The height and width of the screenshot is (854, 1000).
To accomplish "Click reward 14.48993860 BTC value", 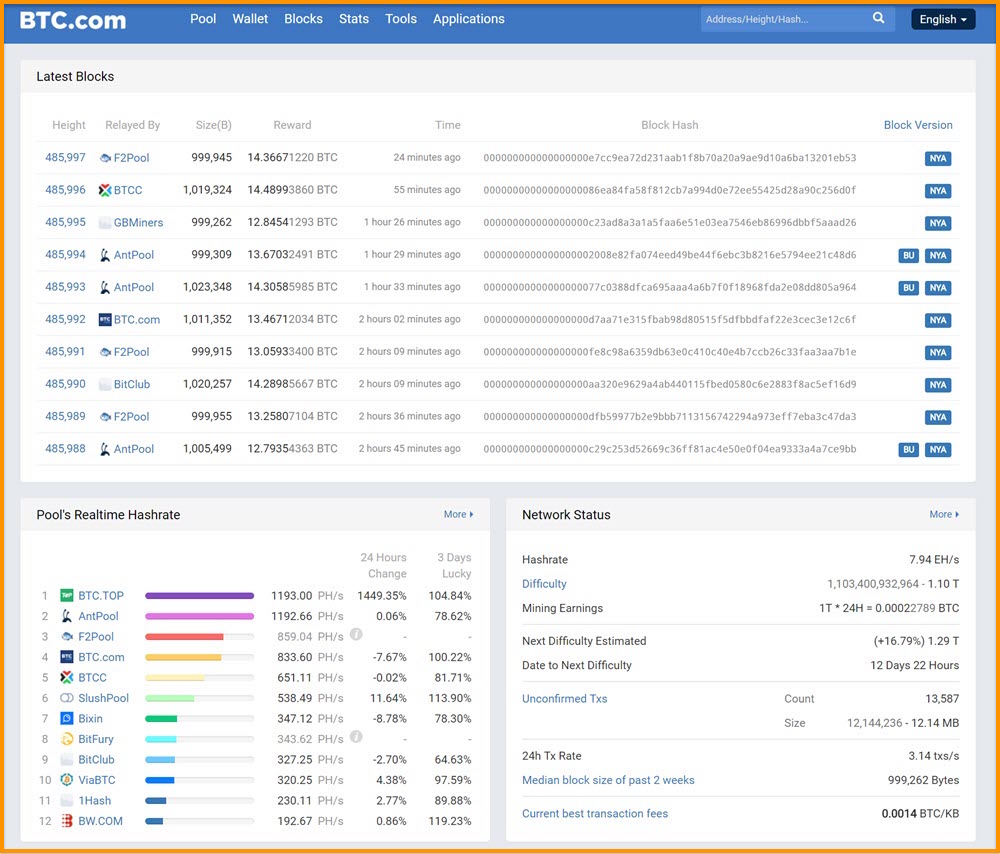I will pos(292,190).
